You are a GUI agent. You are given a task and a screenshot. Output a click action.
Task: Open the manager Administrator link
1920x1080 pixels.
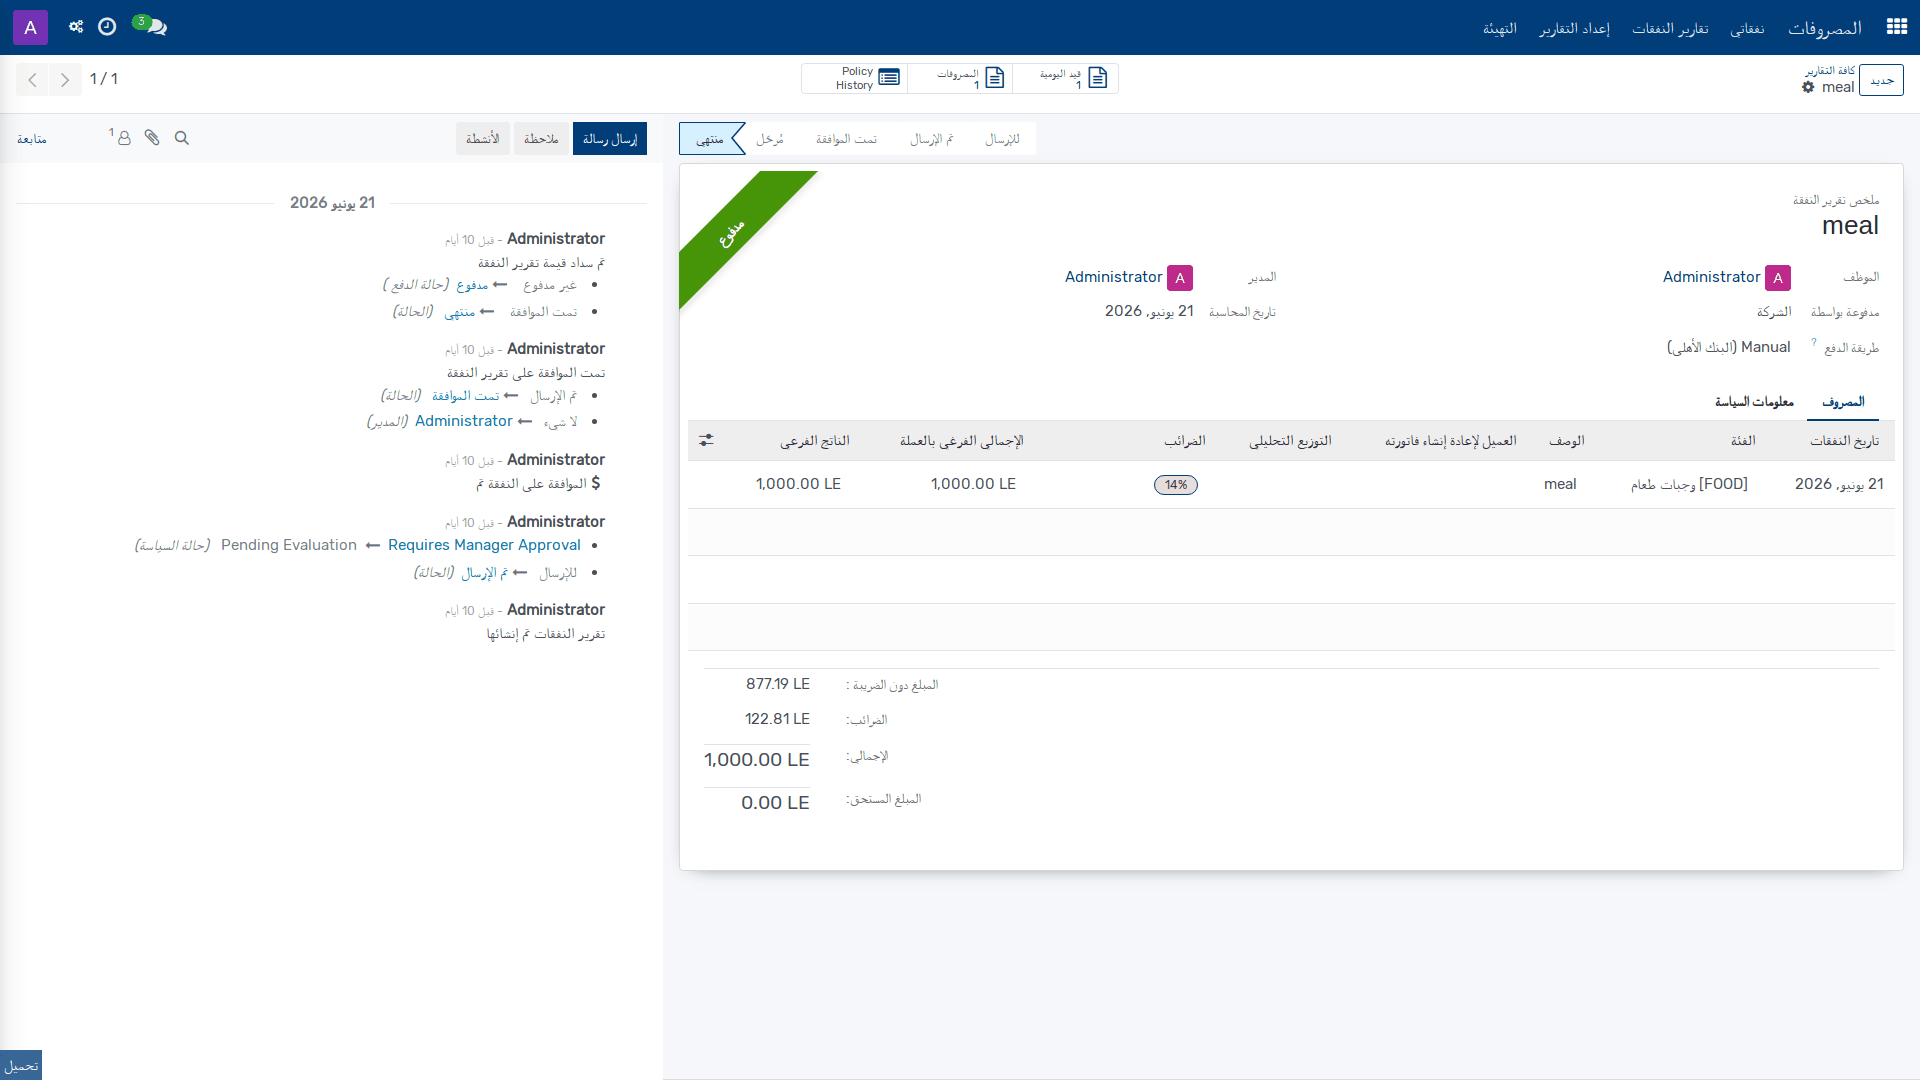1113,277
